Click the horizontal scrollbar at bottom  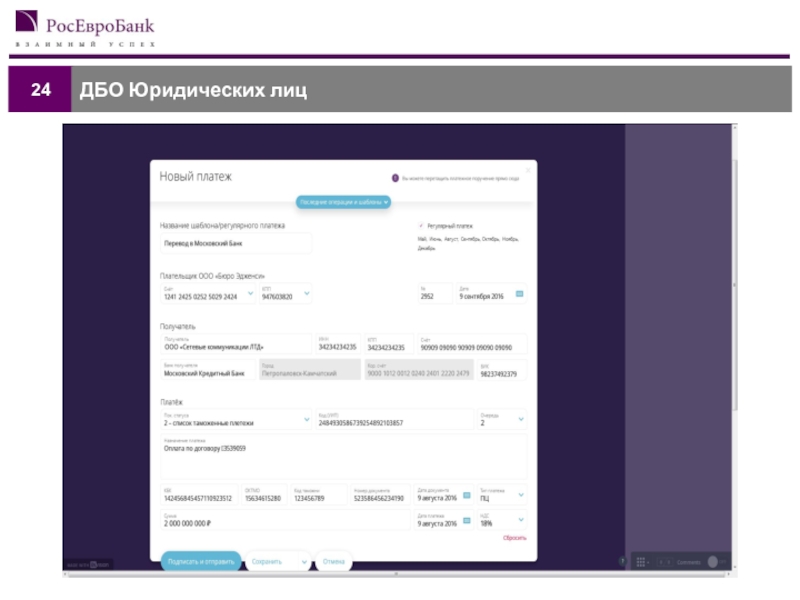[396, 574]
